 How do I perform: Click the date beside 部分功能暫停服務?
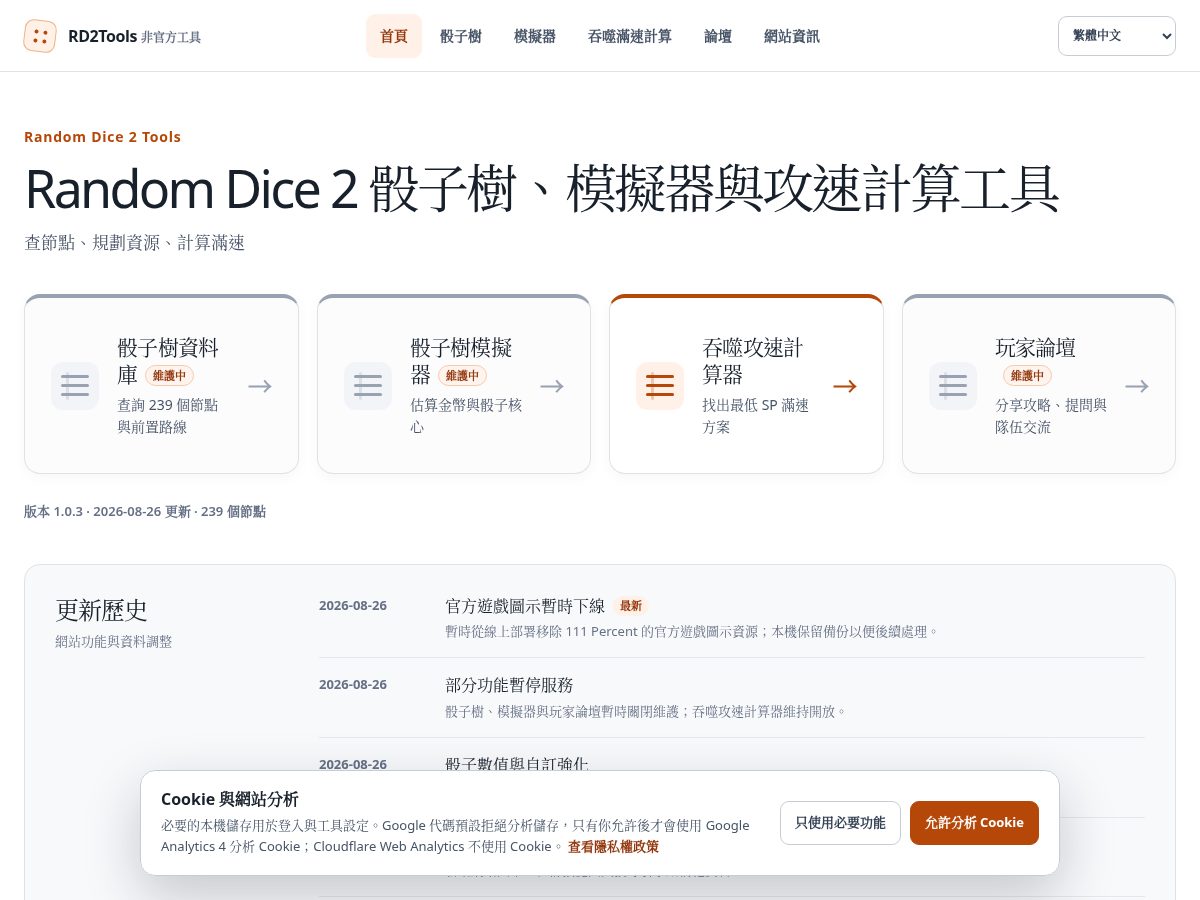coord(353,684)
